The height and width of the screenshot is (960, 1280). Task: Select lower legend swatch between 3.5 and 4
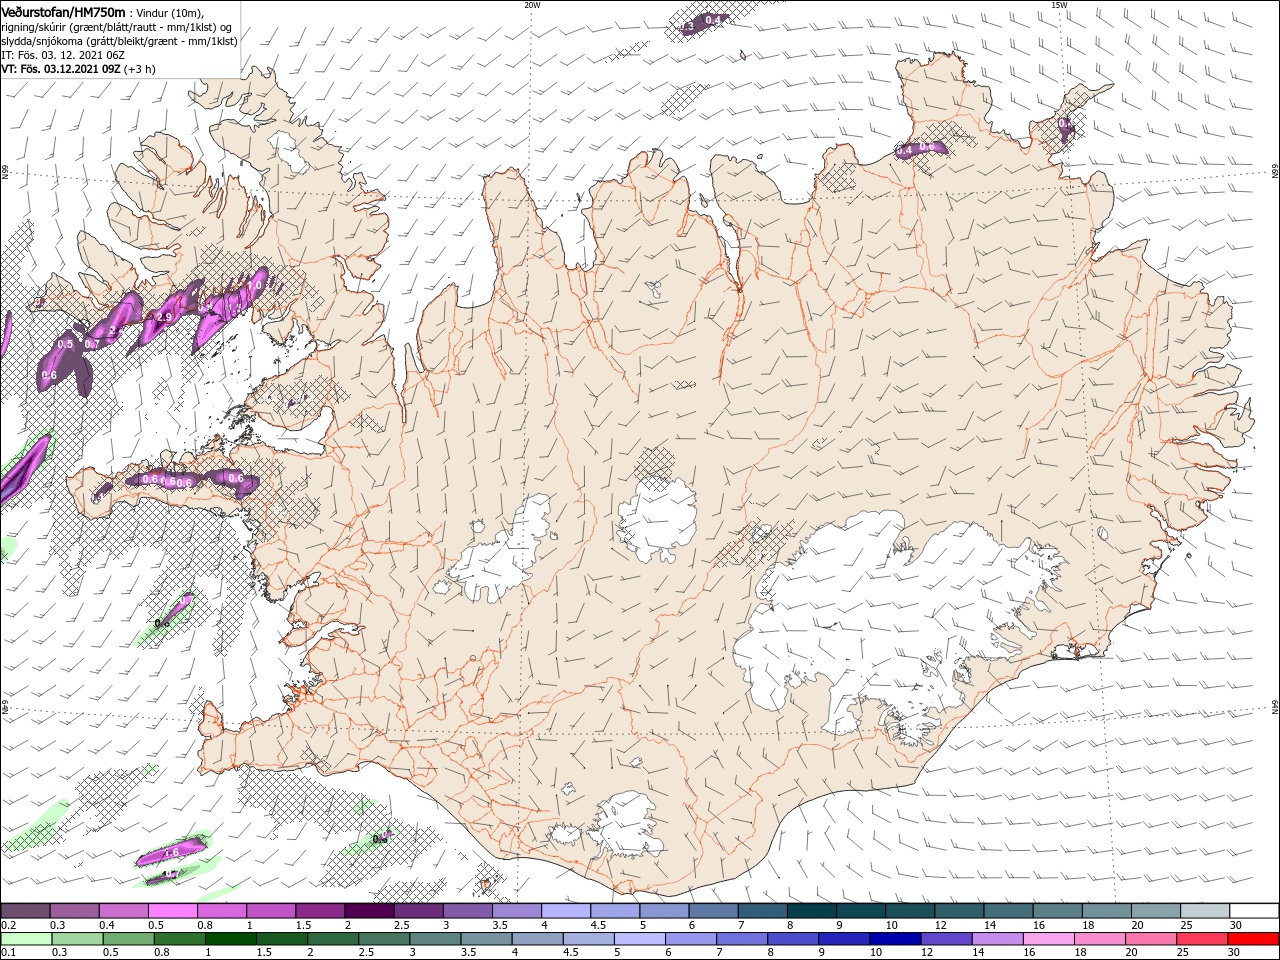486,939
